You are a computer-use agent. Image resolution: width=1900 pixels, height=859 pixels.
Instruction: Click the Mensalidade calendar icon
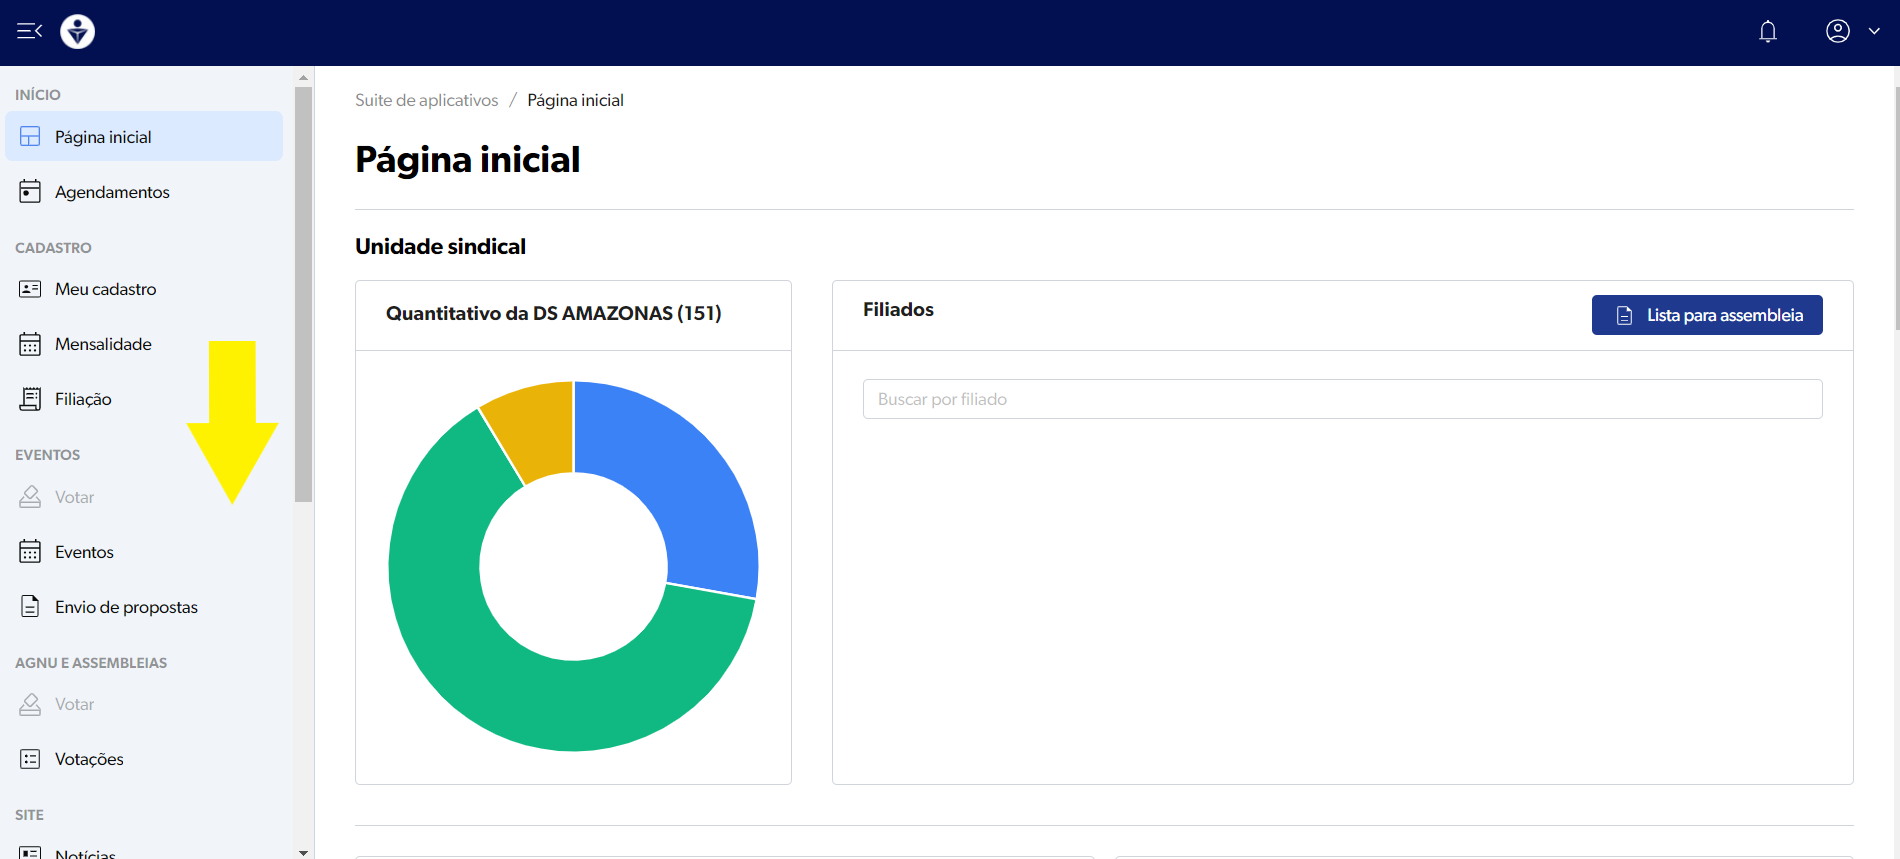[x=30, y=344]
